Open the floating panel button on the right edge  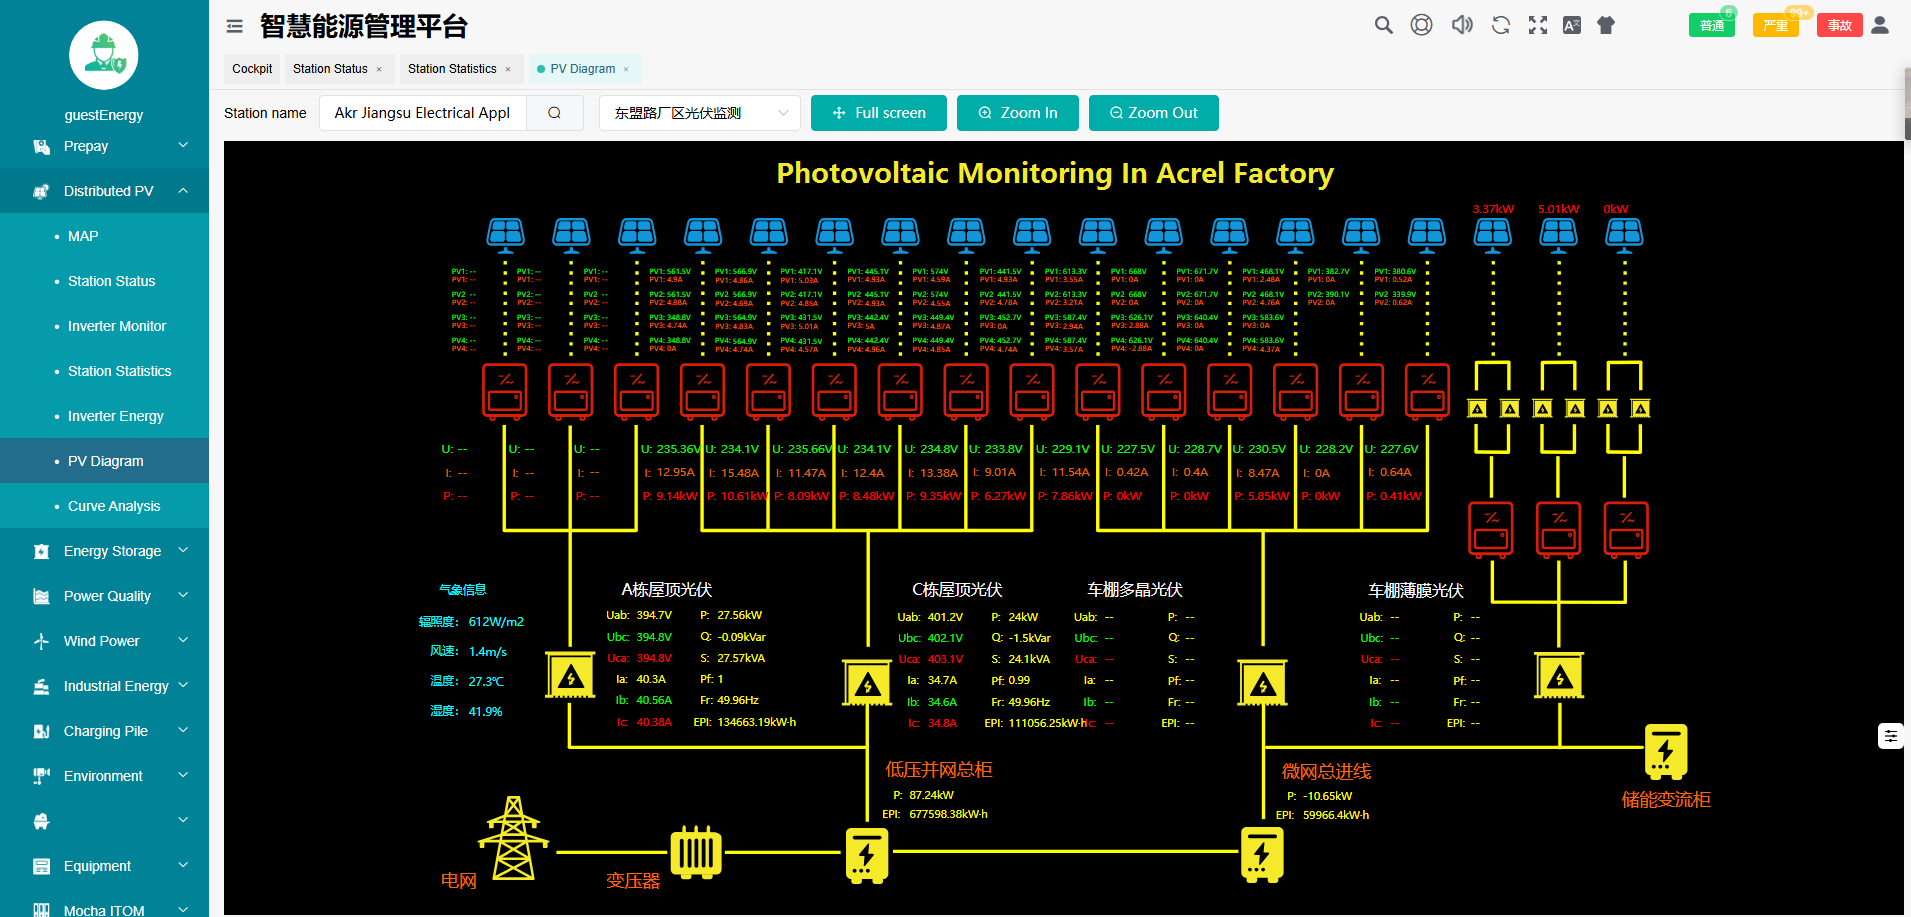[1891, 736]
